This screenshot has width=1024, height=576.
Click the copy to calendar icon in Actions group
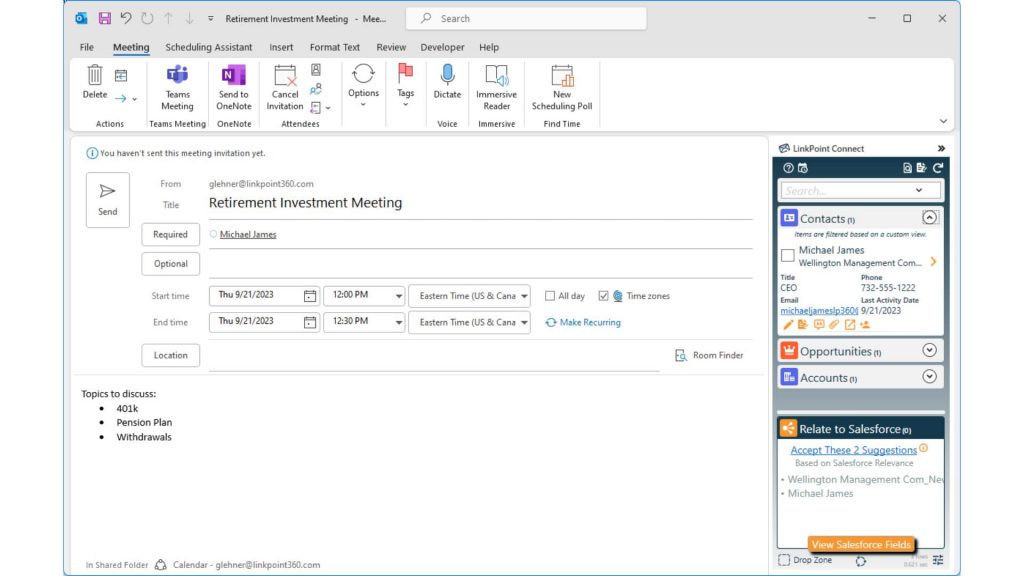tap(121, 76)
